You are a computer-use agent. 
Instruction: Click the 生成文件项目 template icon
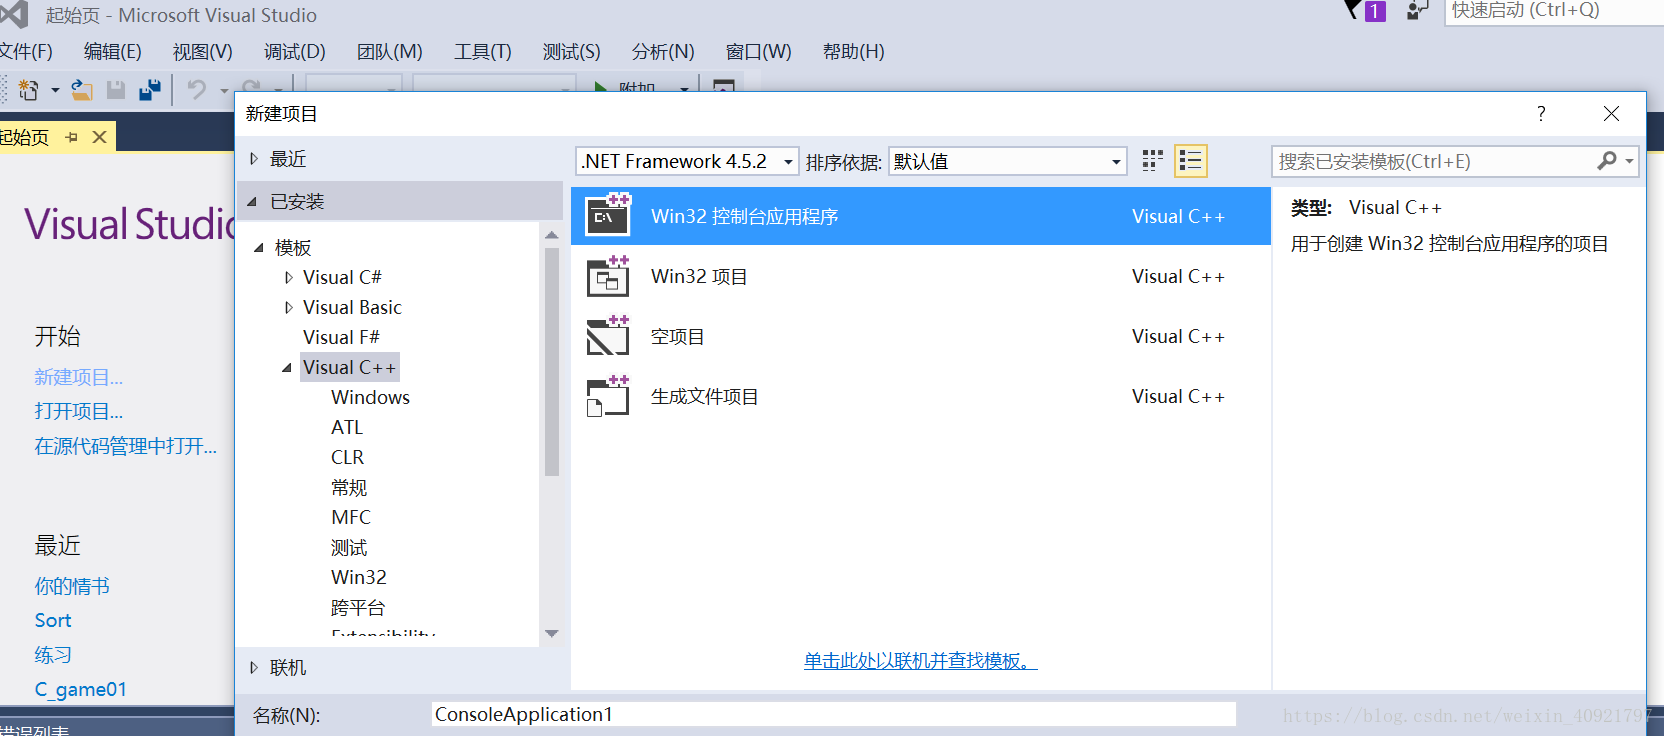[x=608, y=396]
